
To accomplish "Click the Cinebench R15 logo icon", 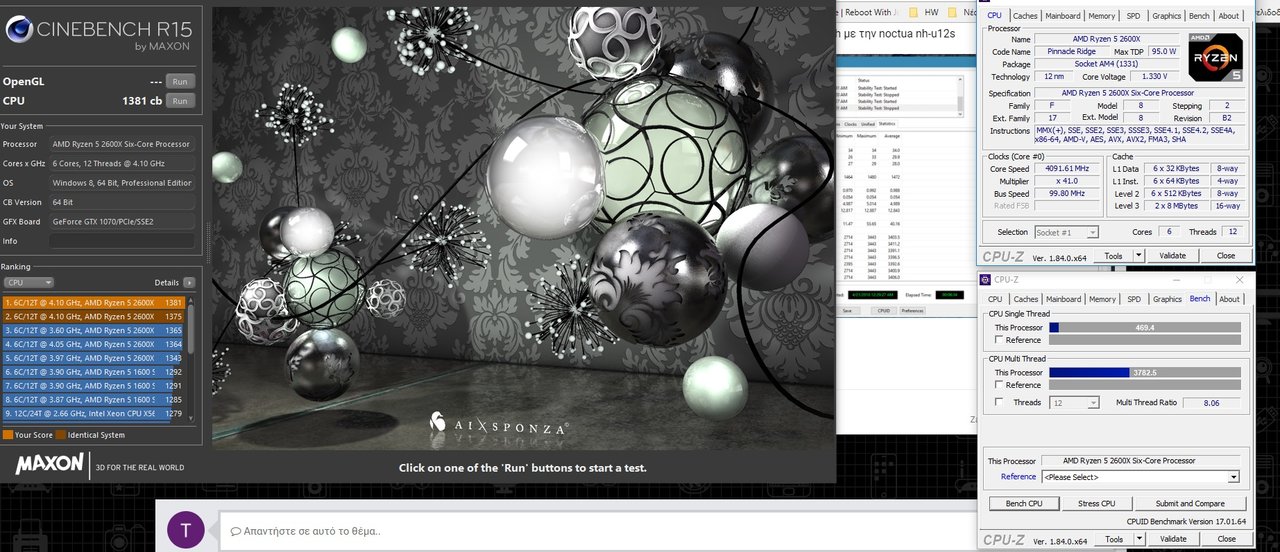I will 19,30.
